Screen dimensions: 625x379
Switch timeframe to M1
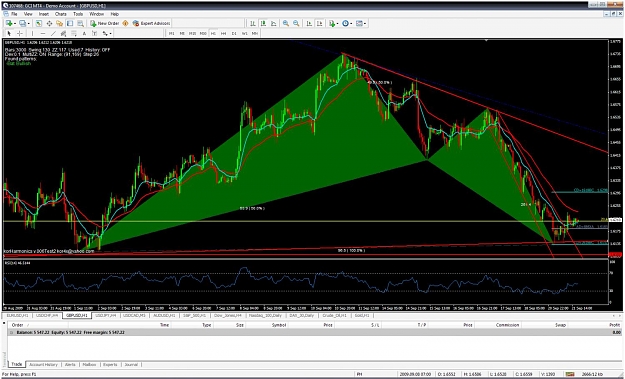[x=171, y=33]
